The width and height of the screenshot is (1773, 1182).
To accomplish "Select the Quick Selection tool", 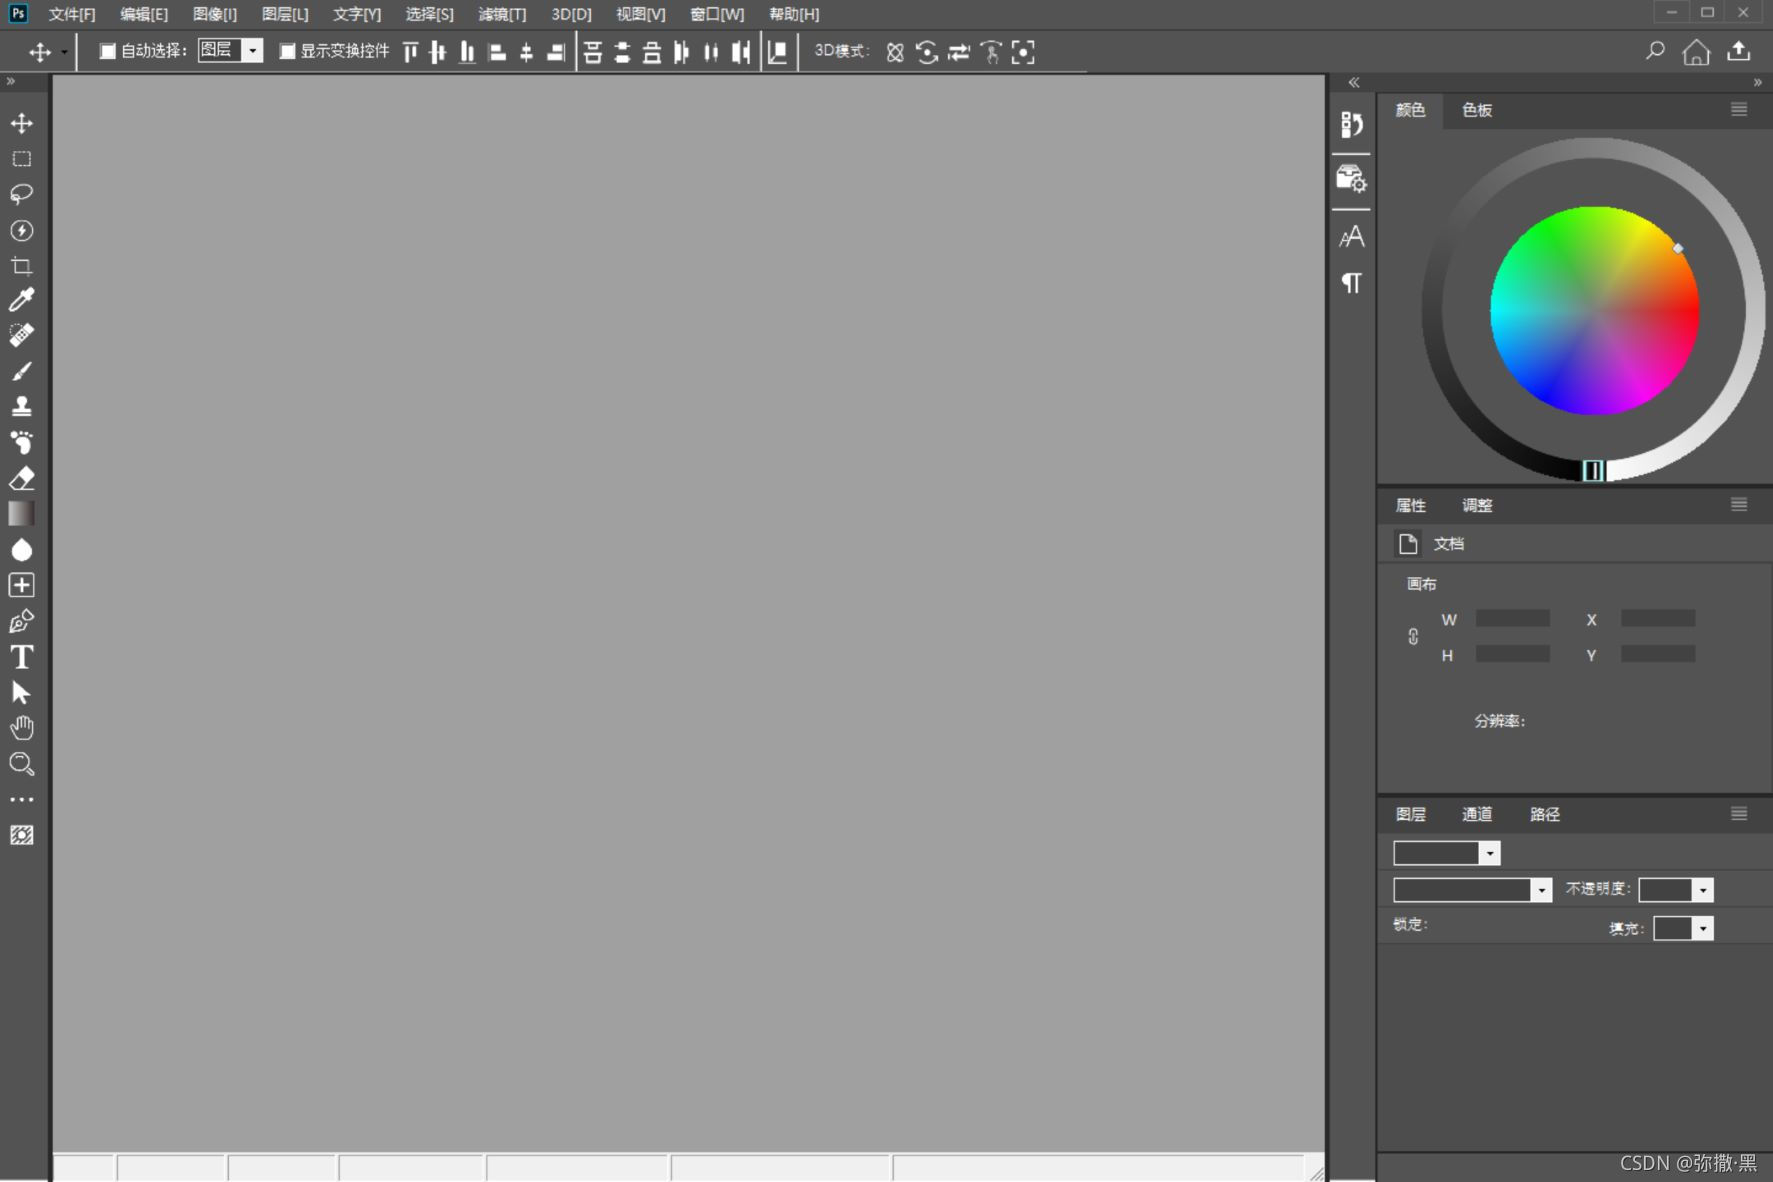I will click(21, 230).
